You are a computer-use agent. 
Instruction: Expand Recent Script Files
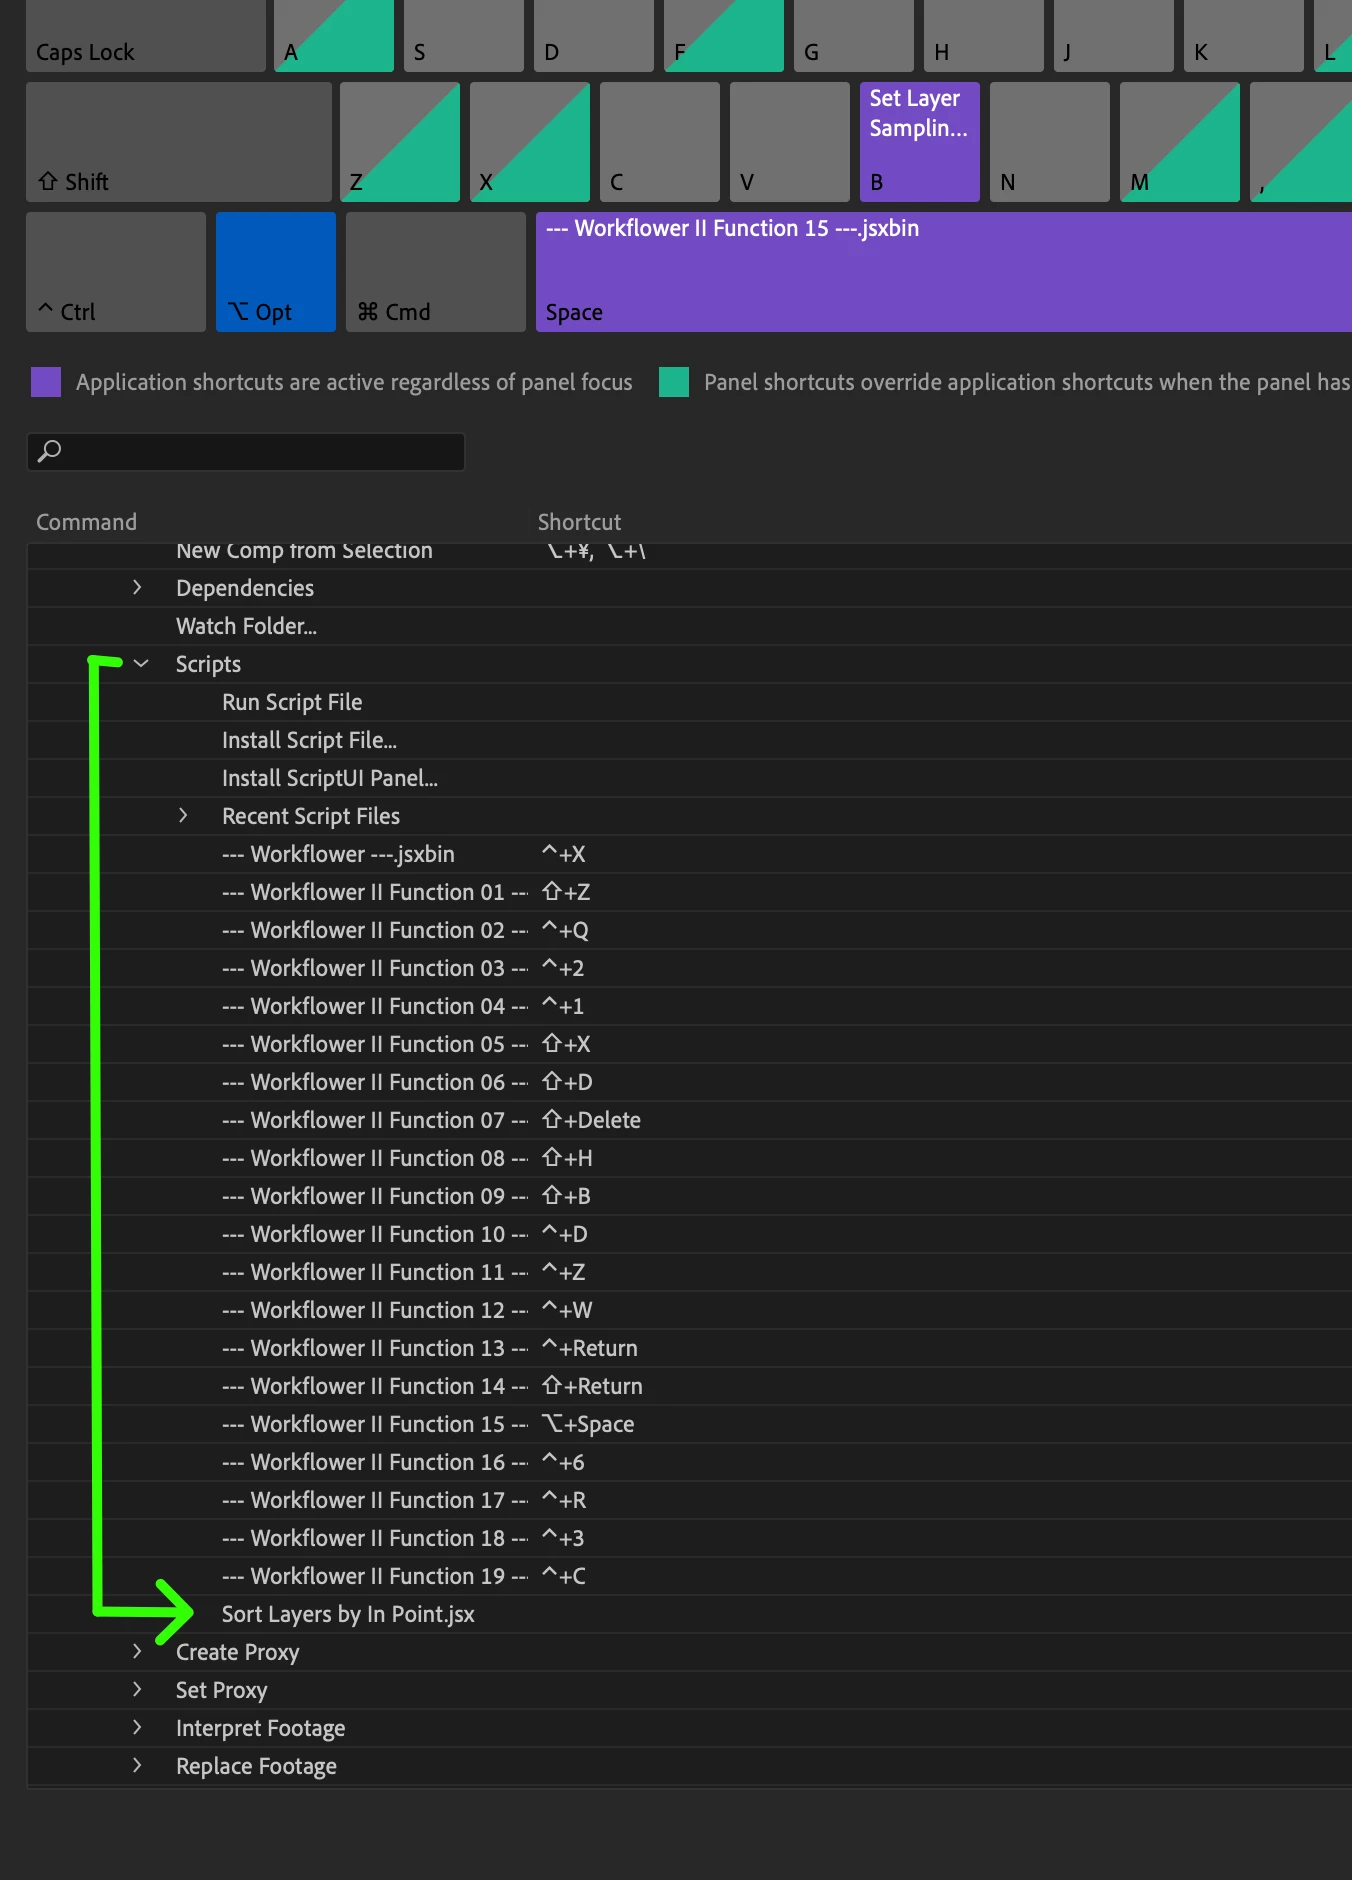183,815
